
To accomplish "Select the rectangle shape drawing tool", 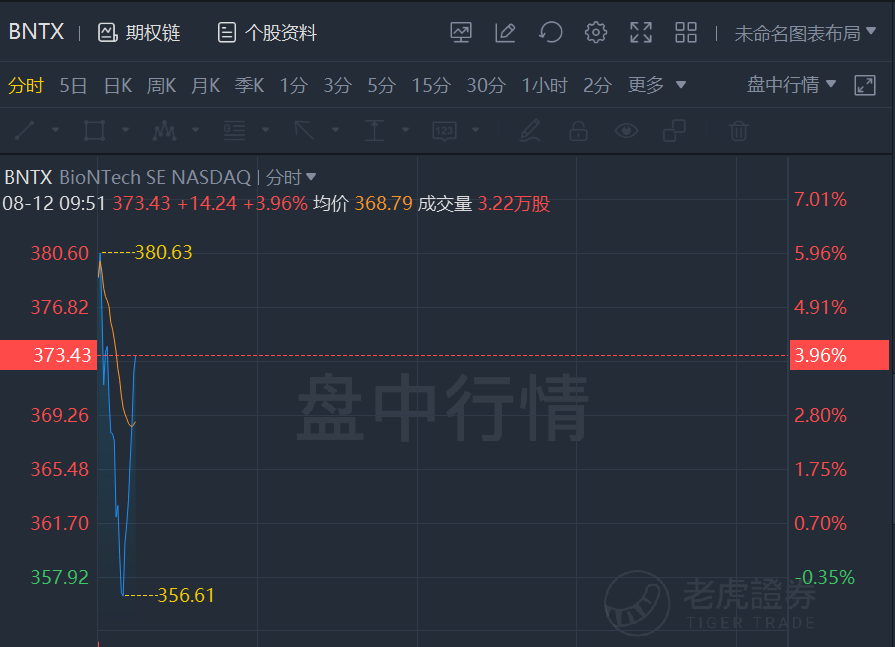I will click(x=94, y=130).
